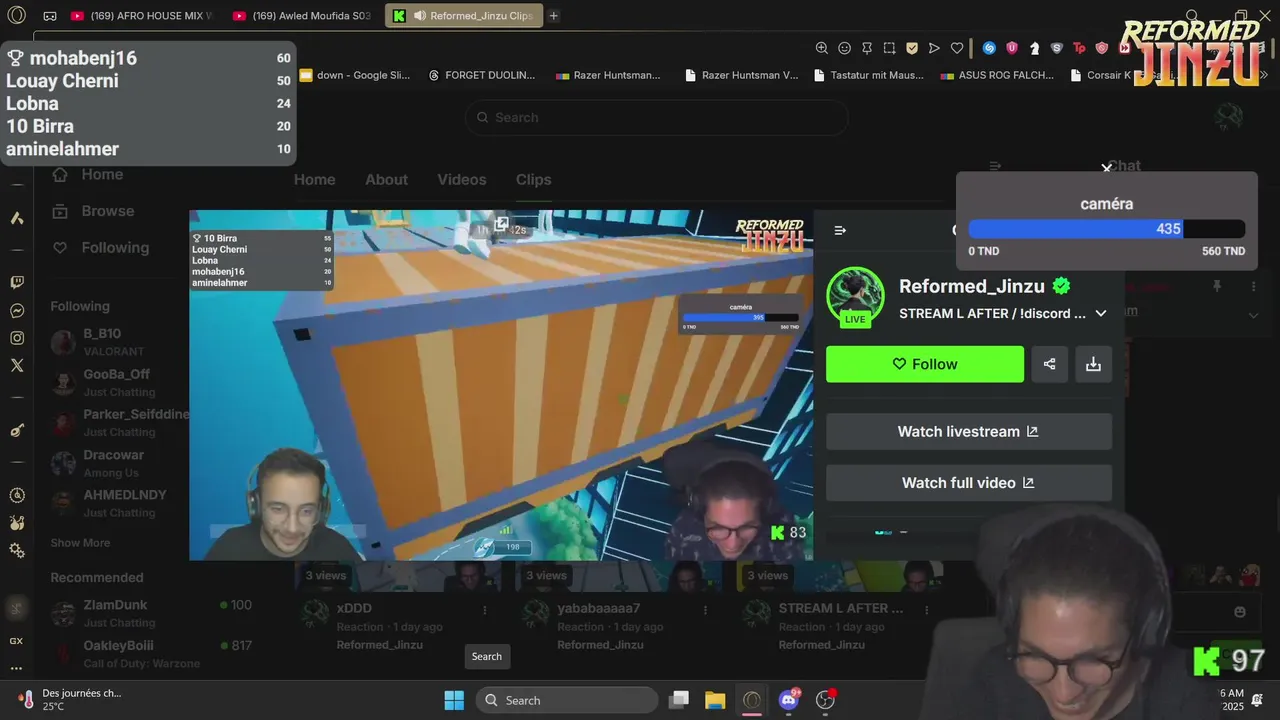Click the taskbar Search box
The height and width of the screenshot is (720, 1280).
pos(567,700)
